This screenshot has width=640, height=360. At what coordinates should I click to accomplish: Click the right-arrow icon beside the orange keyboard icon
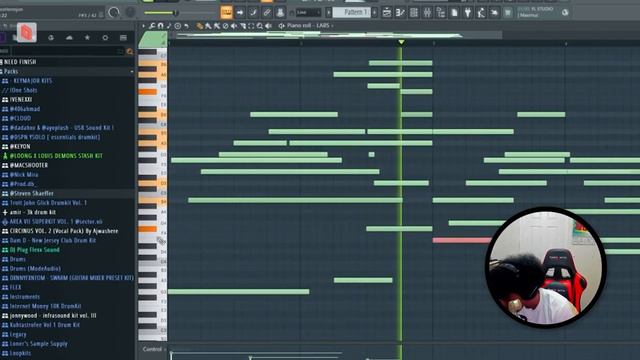(240, 13)
